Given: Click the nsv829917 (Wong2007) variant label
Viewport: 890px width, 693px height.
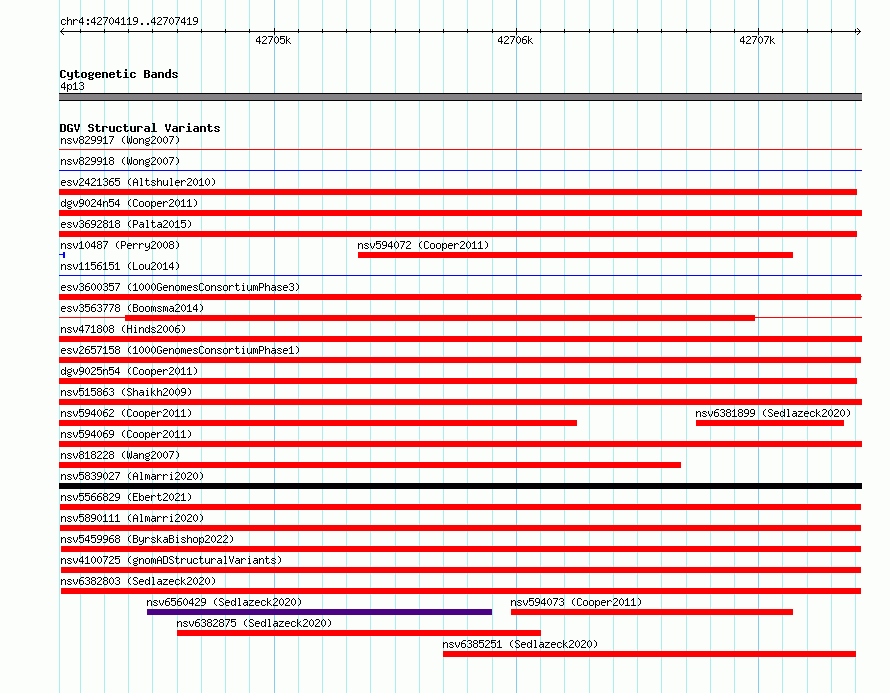Looking at the screenshot, I should (x=120, y=140).
